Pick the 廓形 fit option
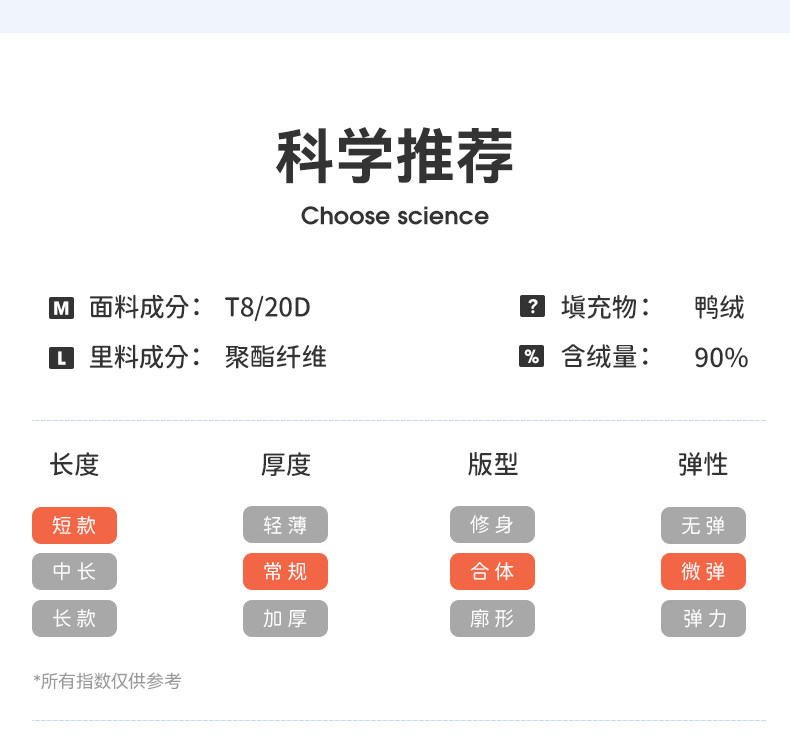The width and height of the screenshot is (790, 743). pyautogui.click(x=492, y=619)
